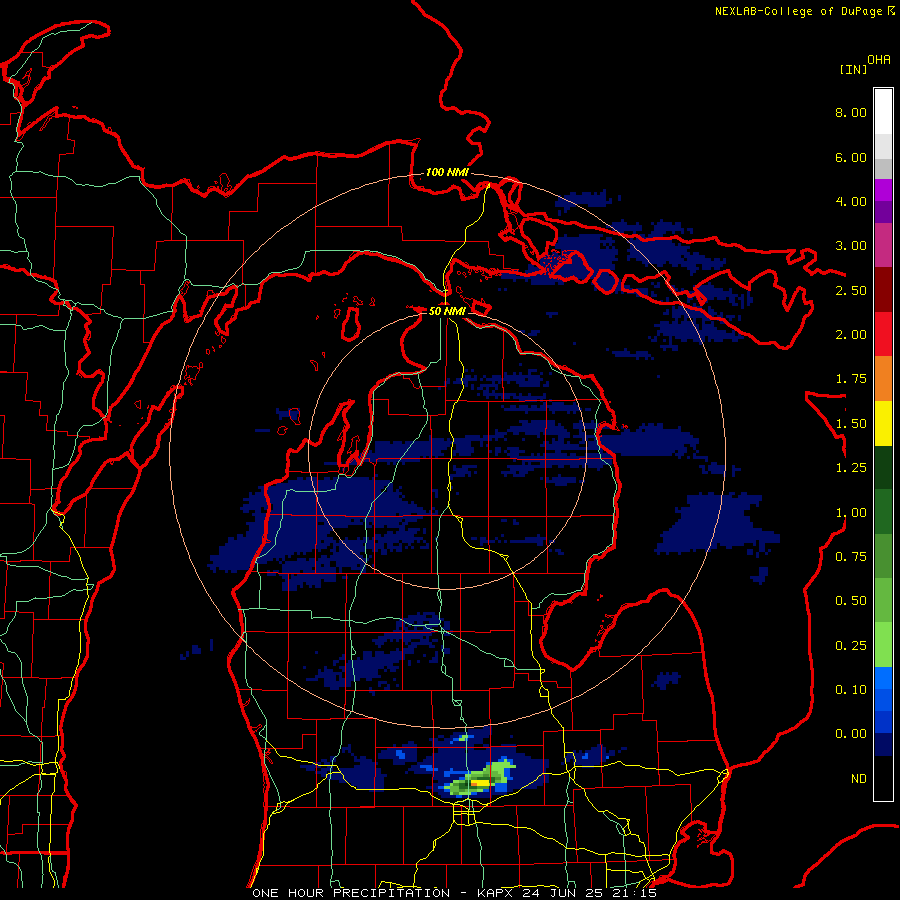Click the 2.00 legend value
900x900 pixels.
click(851, 335)
